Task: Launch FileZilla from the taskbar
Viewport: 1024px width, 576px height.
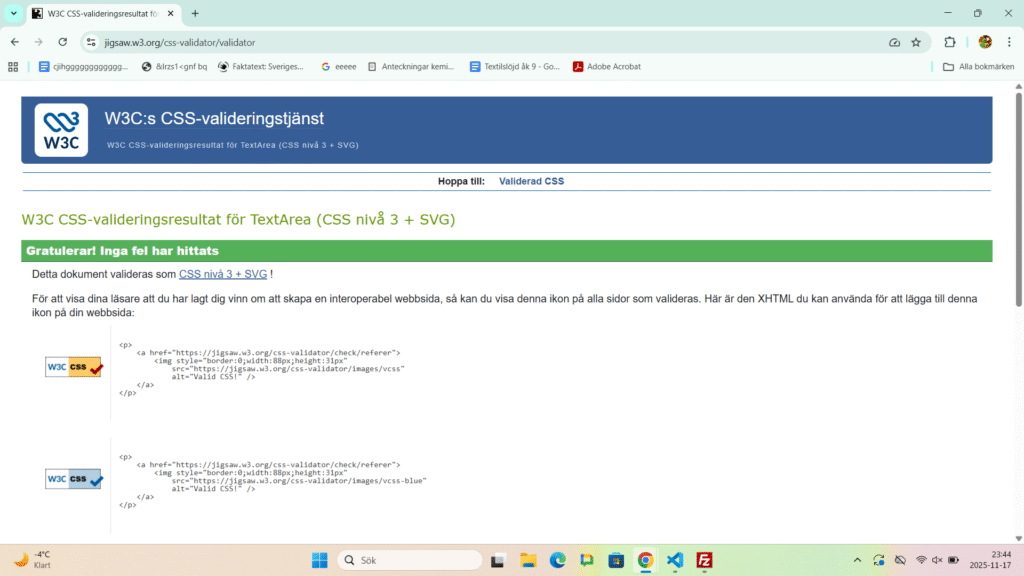Action: (x=704, y=560)
